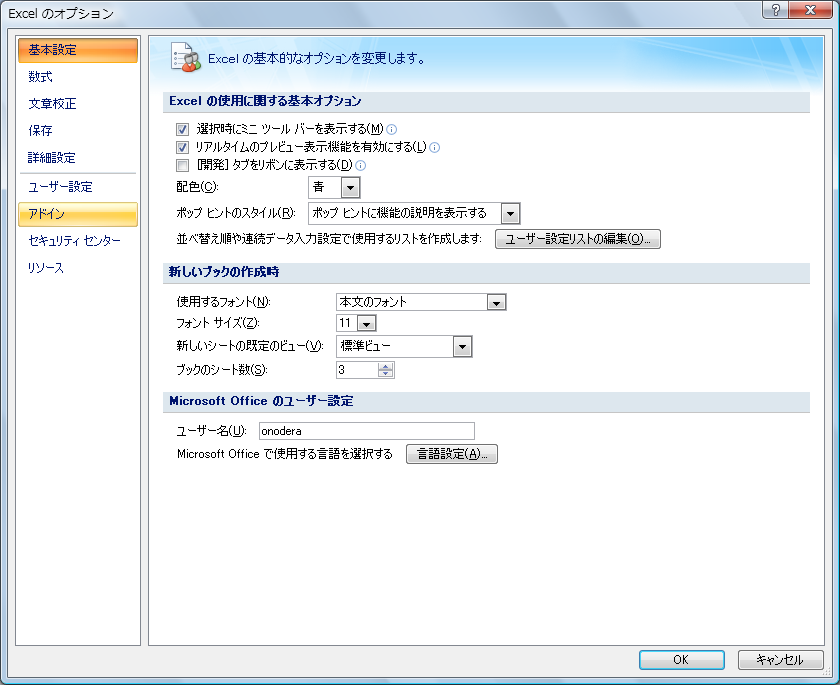Image resolution: width=840 pixels, height=685 pixels.
Task: Click the キャンセル button
Action: click(x=780, y=660)
